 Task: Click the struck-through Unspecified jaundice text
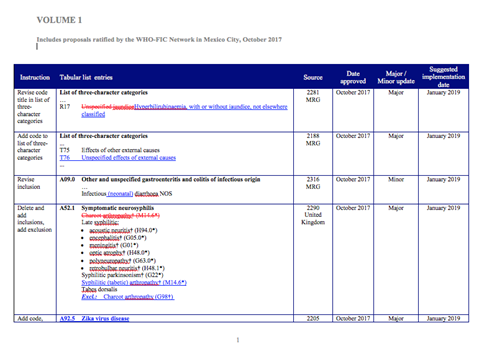[x=108, y=107]
